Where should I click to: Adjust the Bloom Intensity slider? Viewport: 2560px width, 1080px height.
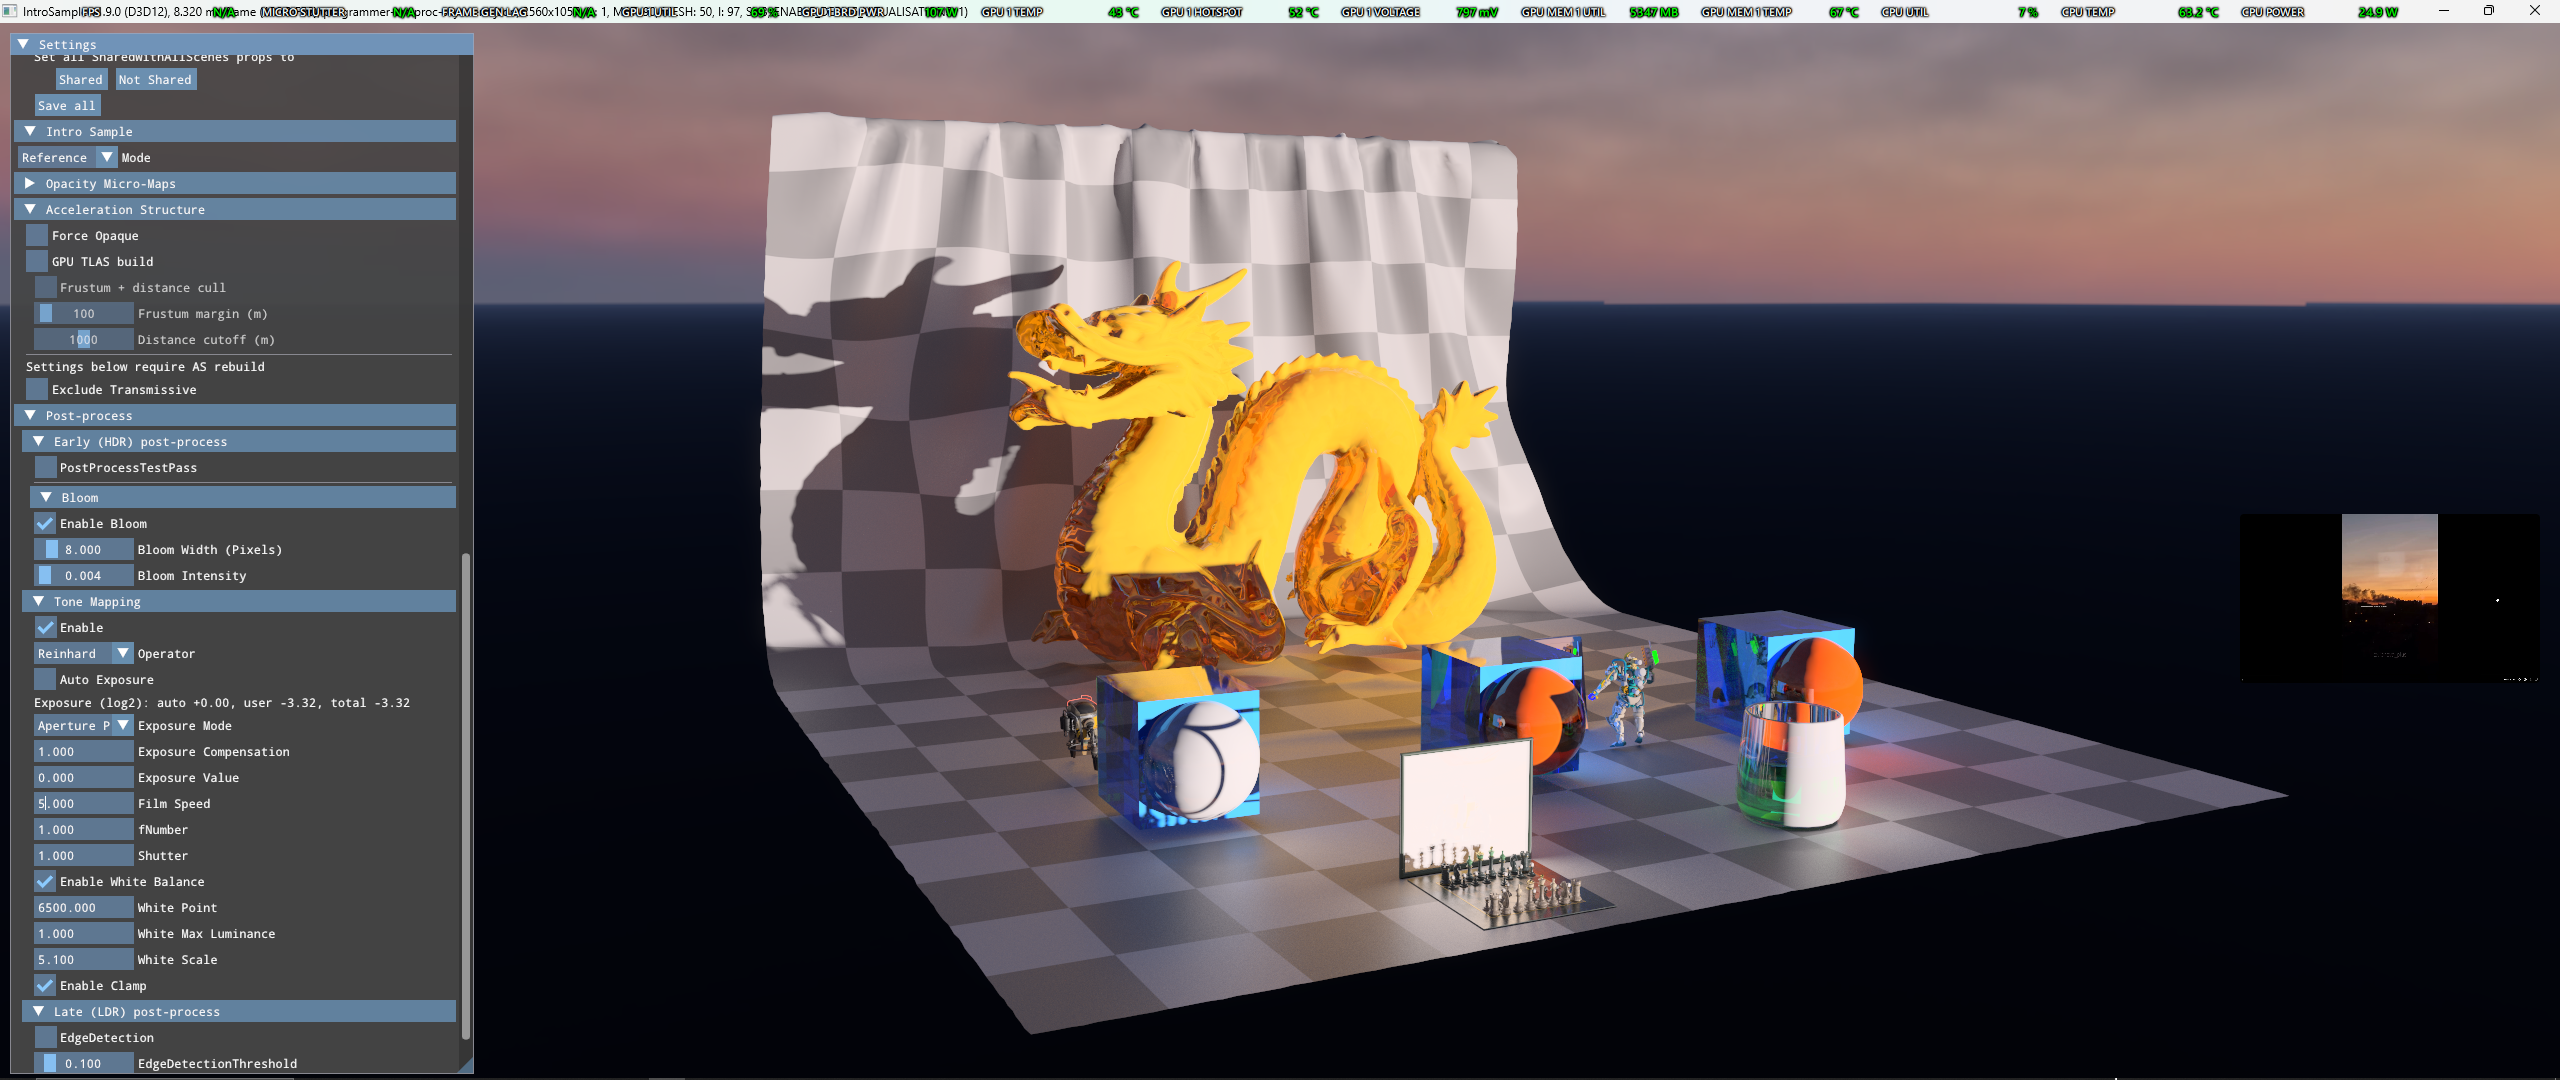click(84, 575)
